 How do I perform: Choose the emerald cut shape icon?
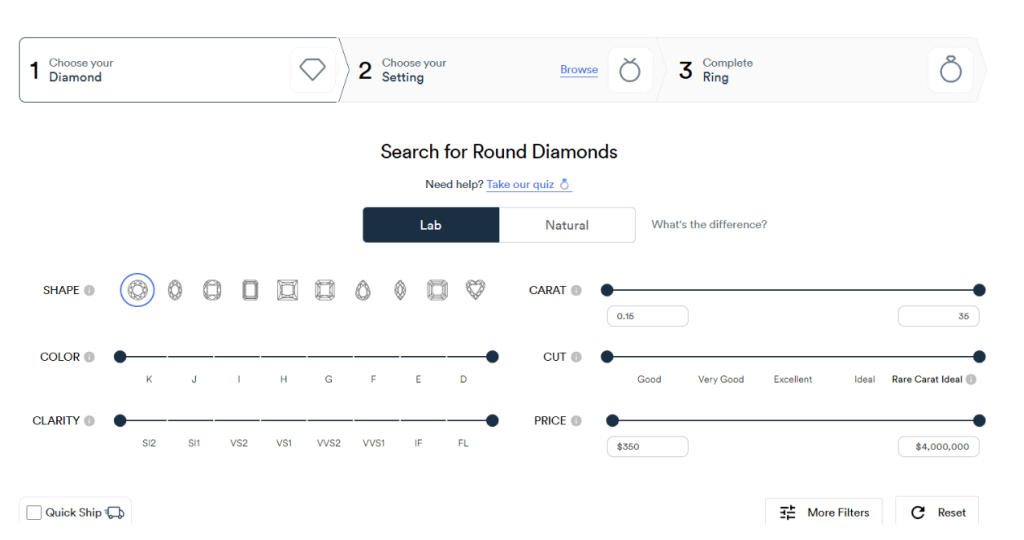click(250, 290)
